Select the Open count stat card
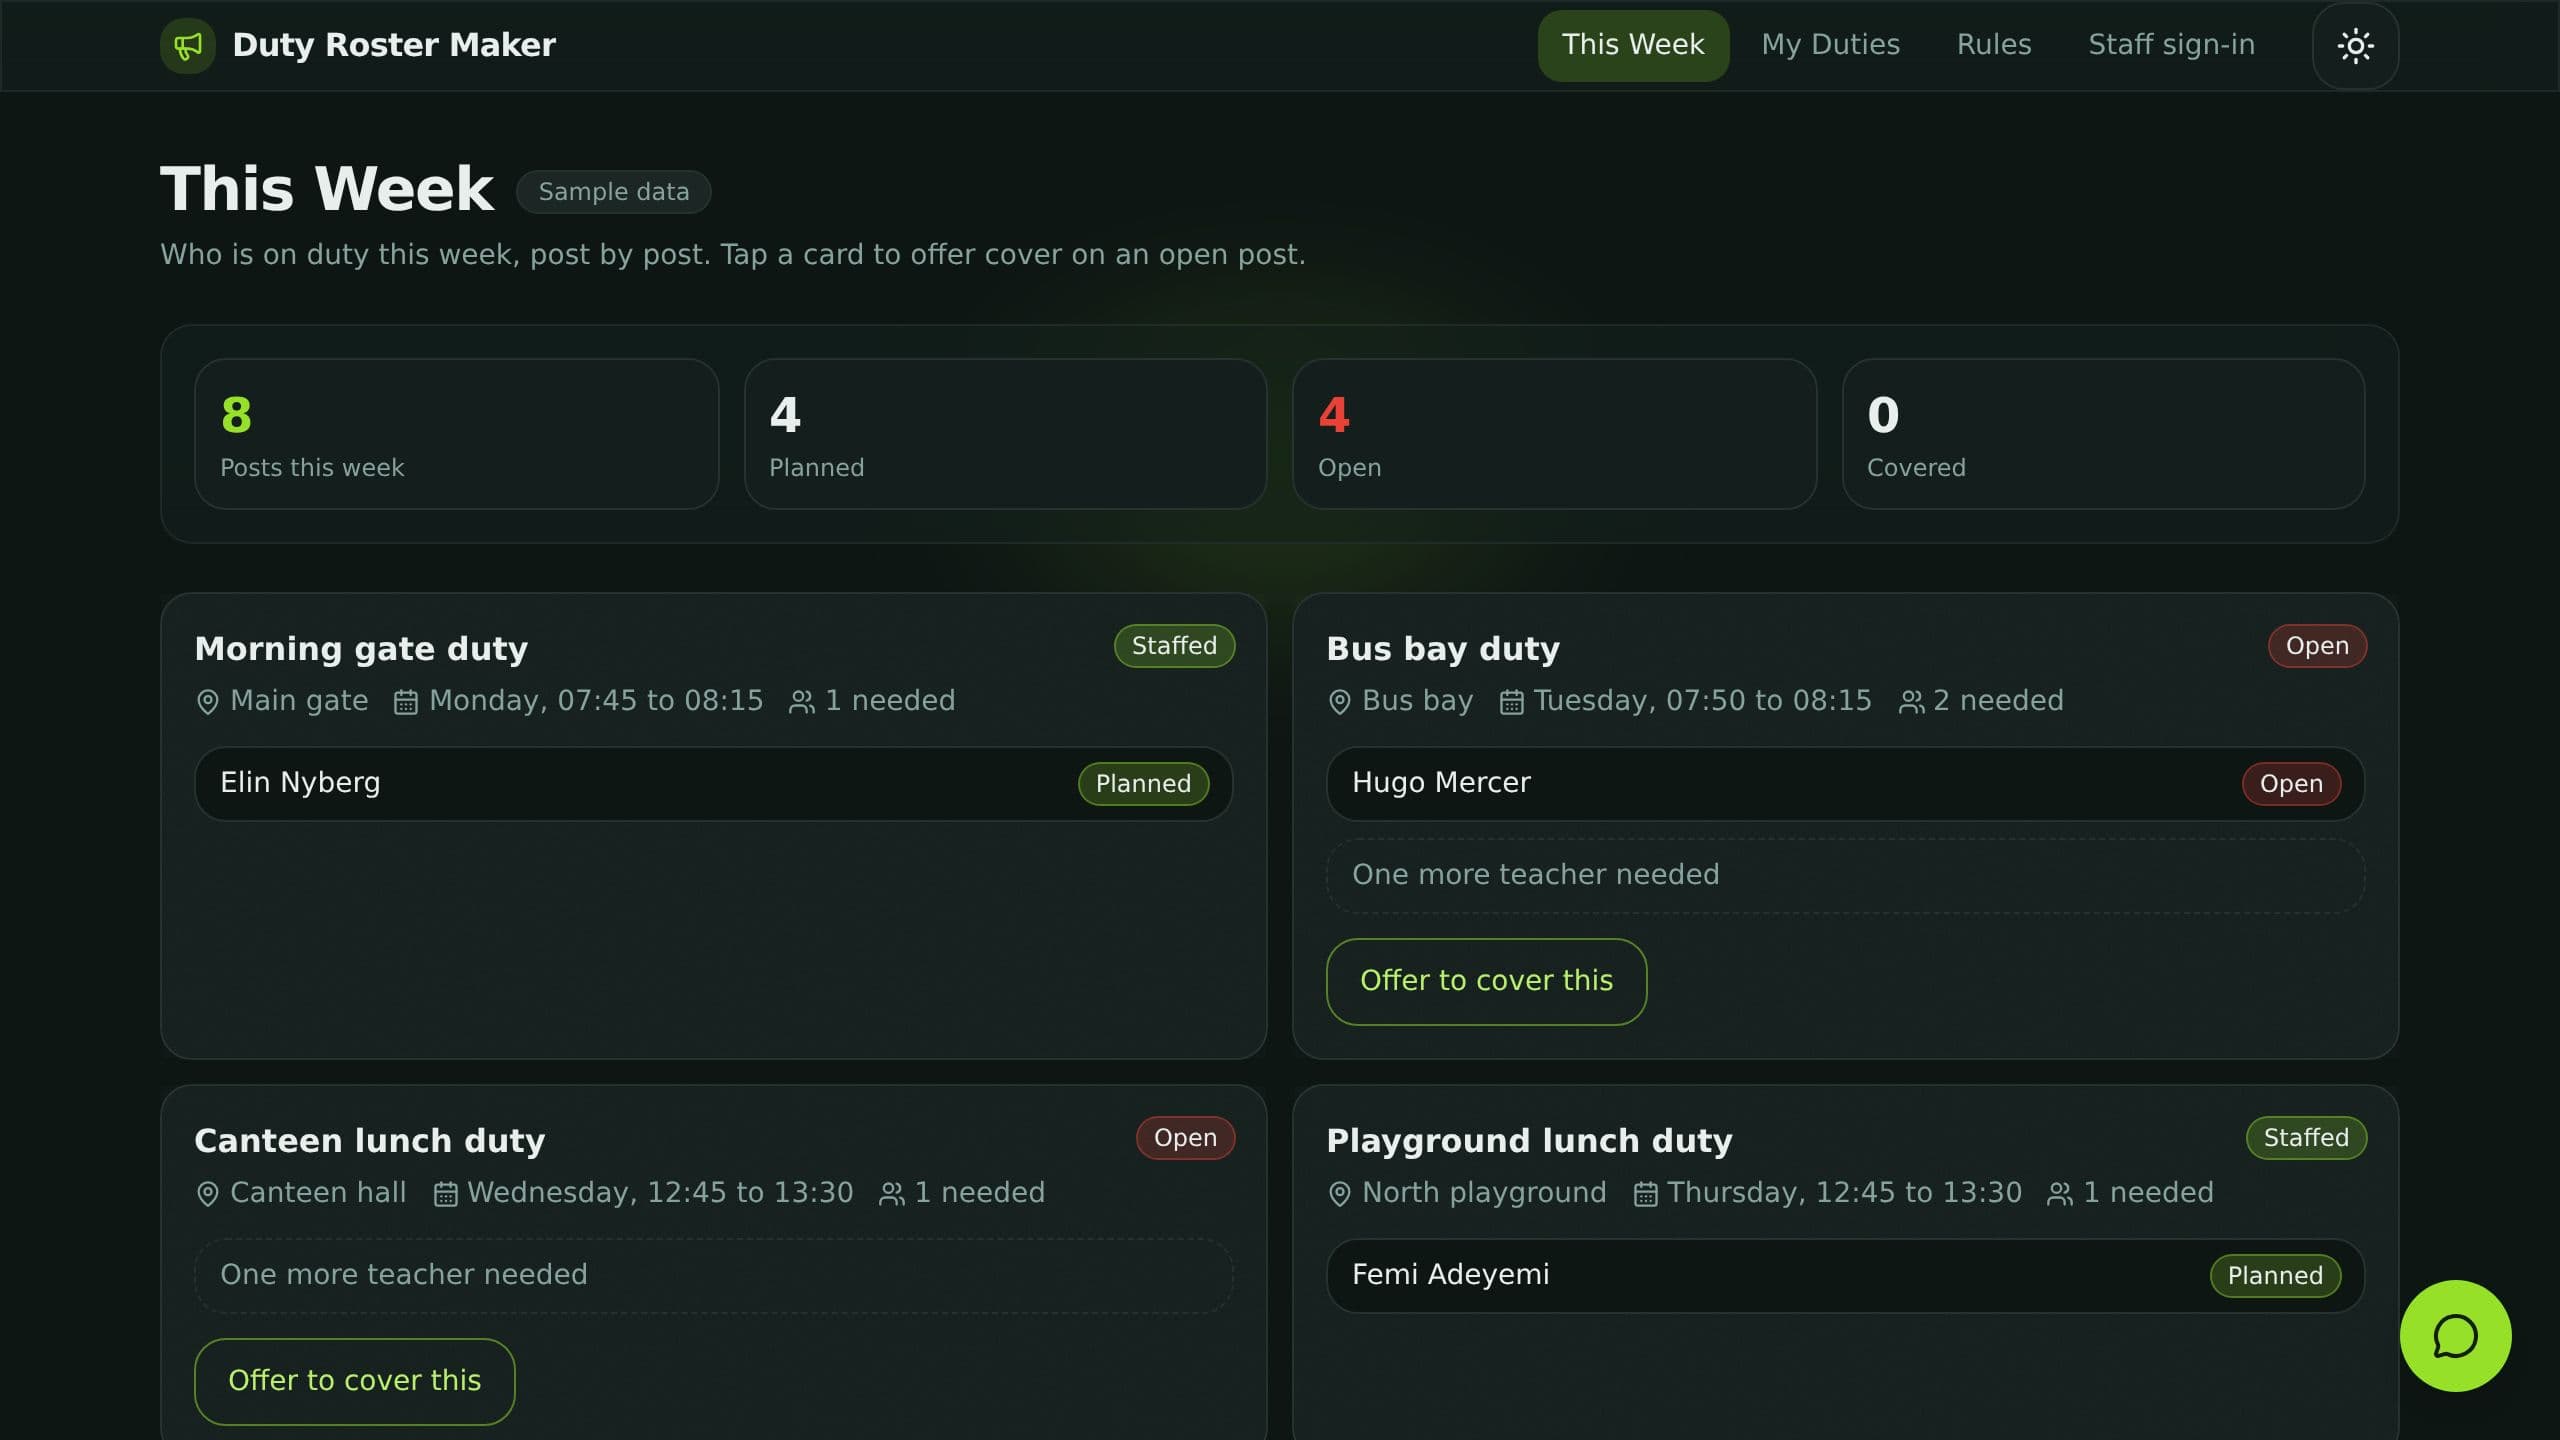Viewport: 2560px width, 1440px height. pos(1554,434)
